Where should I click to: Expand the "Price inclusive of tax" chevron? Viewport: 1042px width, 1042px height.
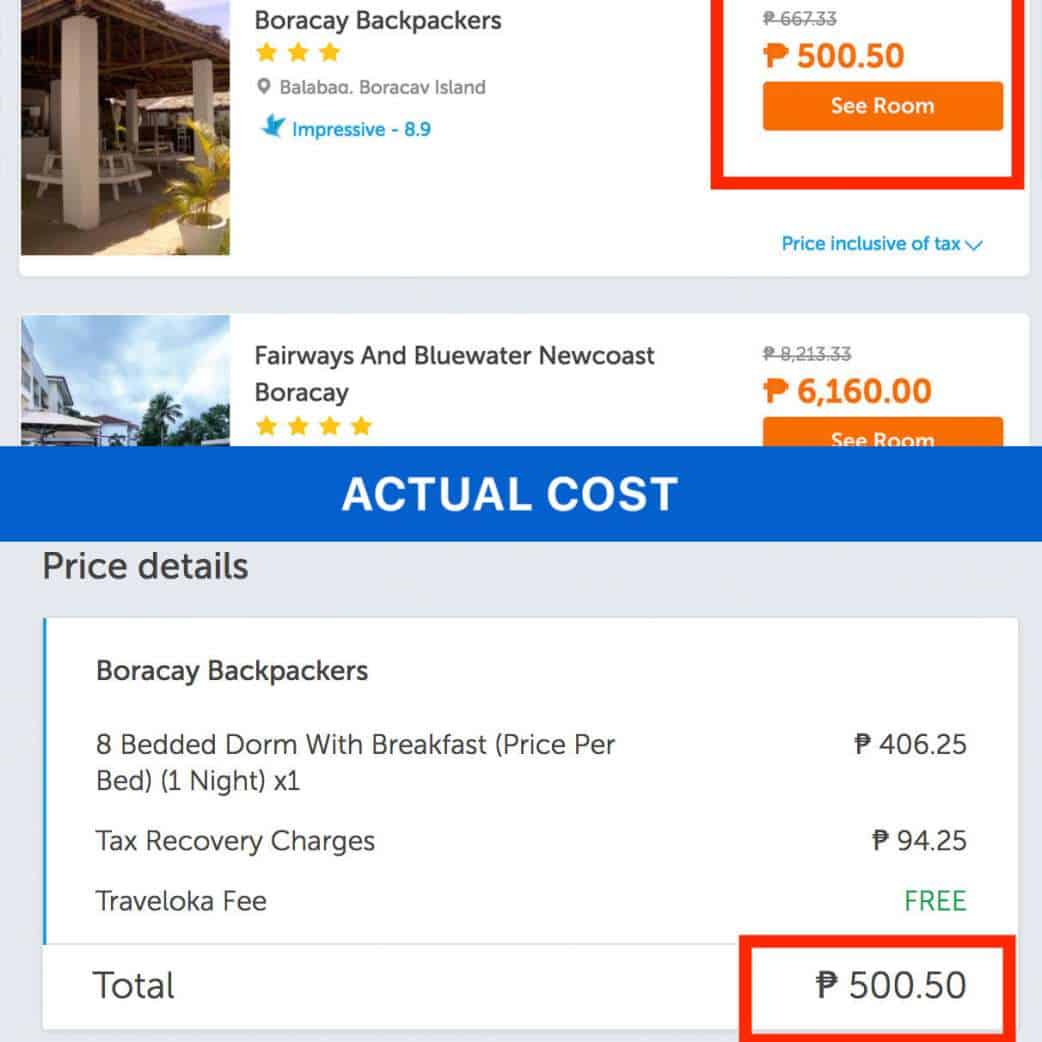[974, 245]
